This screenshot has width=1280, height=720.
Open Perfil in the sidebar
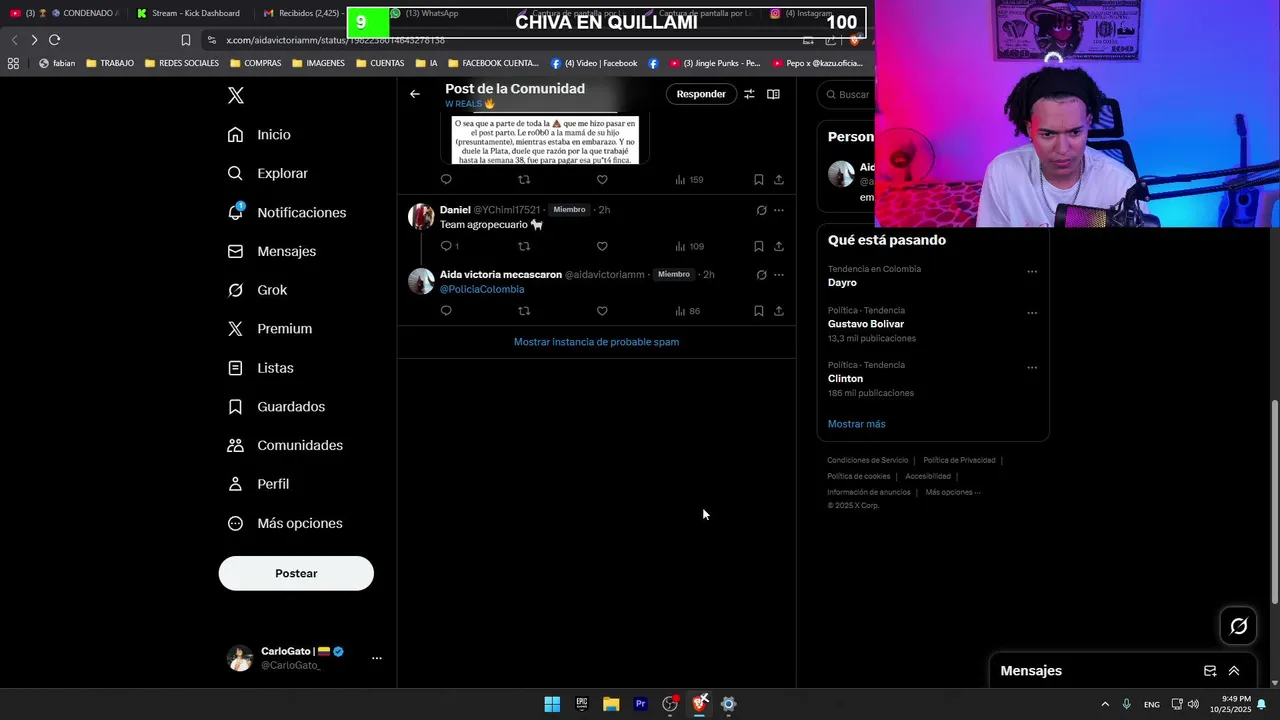(x=258, y=484)
